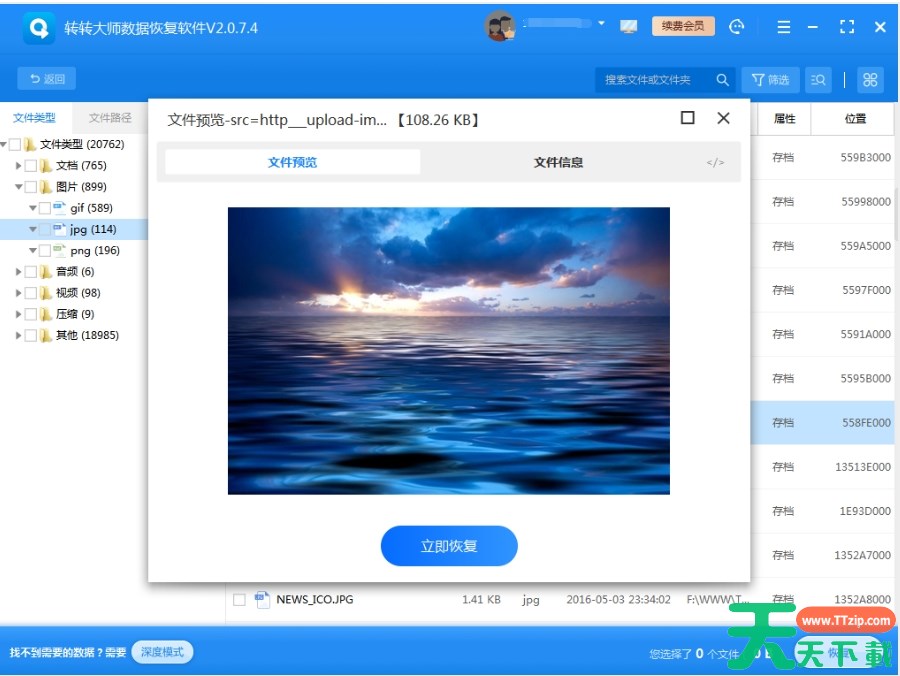900x676 pixels.
Task: Click the user avatar picture
Action: tap(500, 27)
